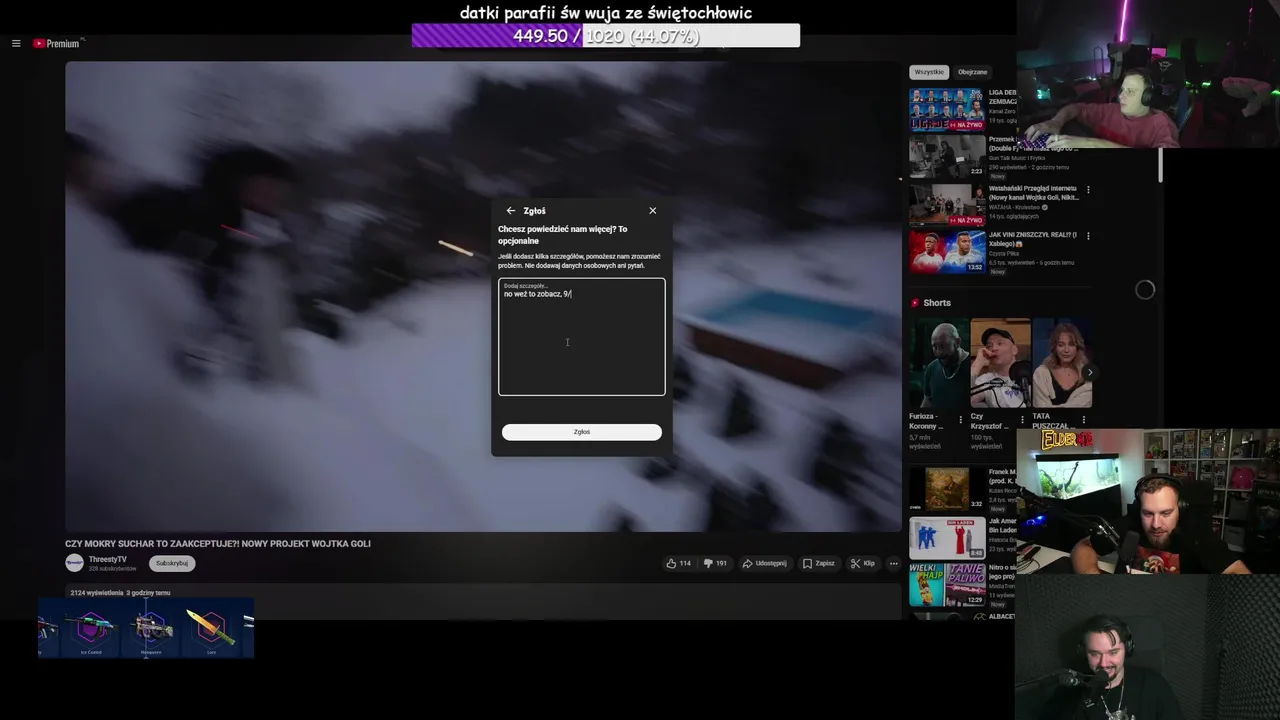Open options for Czy Krzysztof short
The width and height of the screenshot is (1280, 720).
(1022, 420)
